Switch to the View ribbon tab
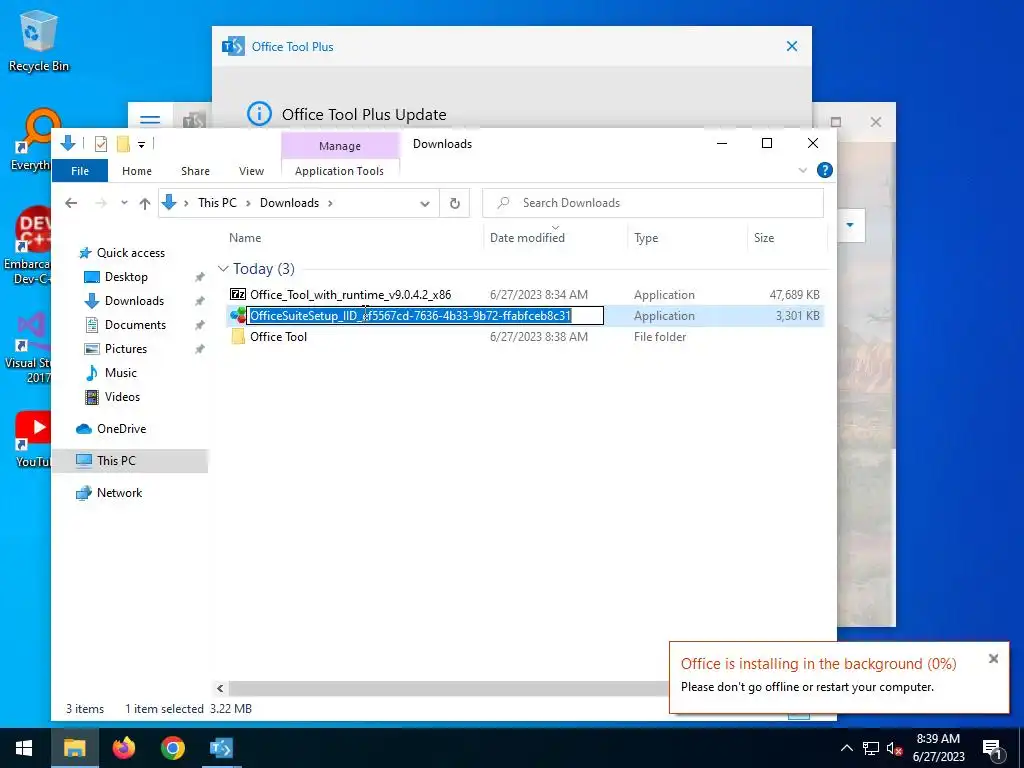 pos(251,171)
